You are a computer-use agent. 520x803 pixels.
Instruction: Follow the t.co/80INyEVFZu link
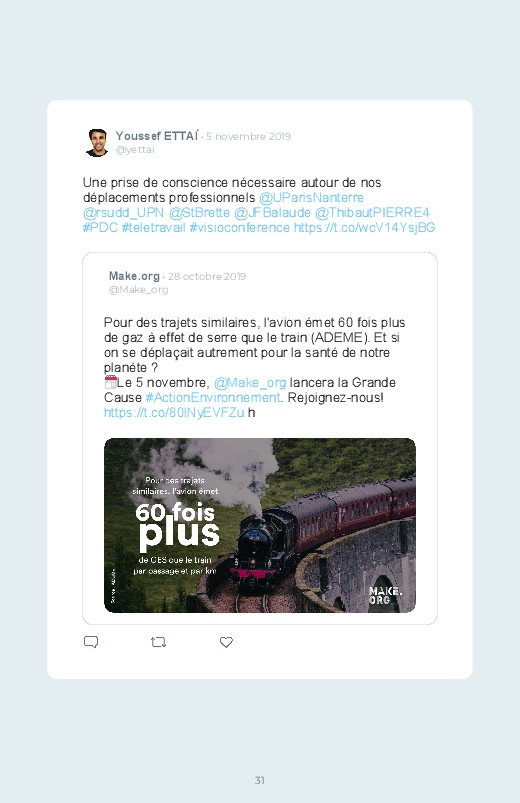174,412
